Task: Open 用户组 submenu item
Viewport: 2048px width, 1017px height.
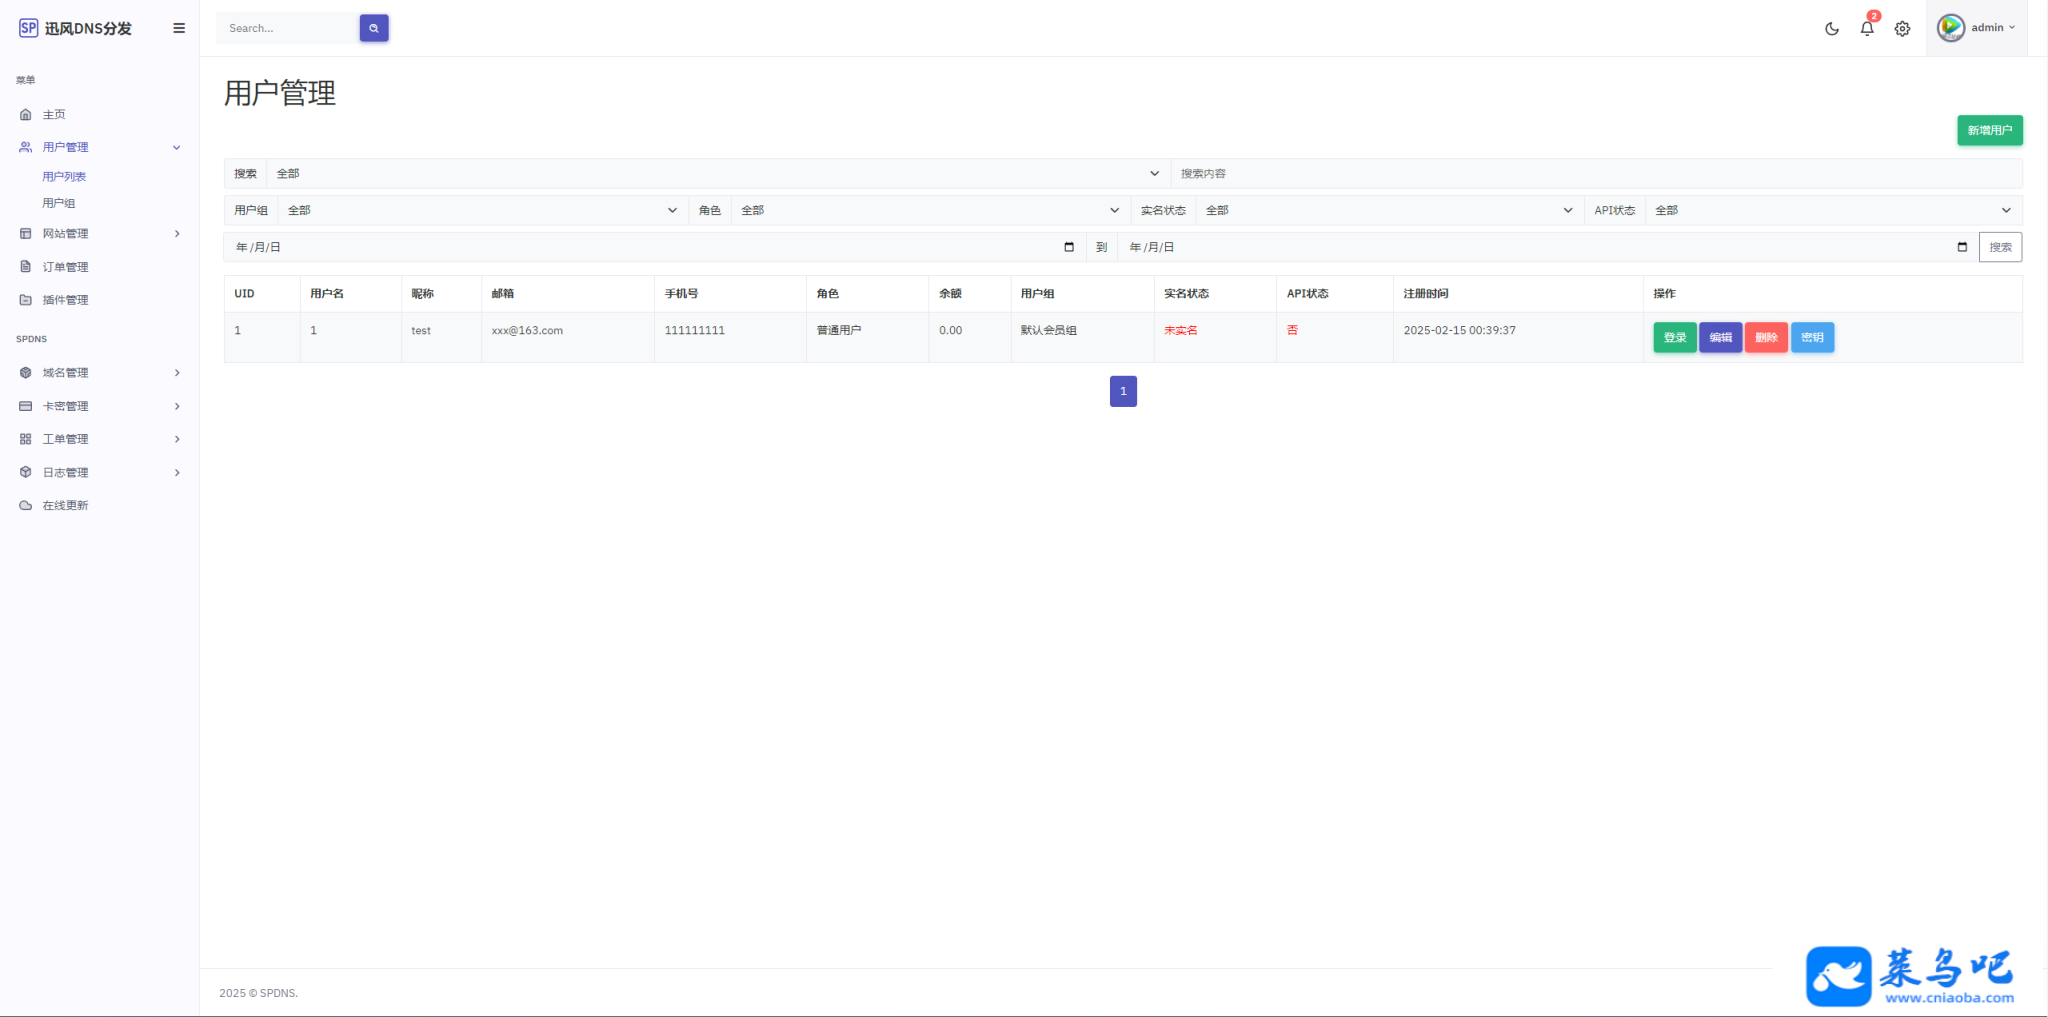Action: click(58, 203)
